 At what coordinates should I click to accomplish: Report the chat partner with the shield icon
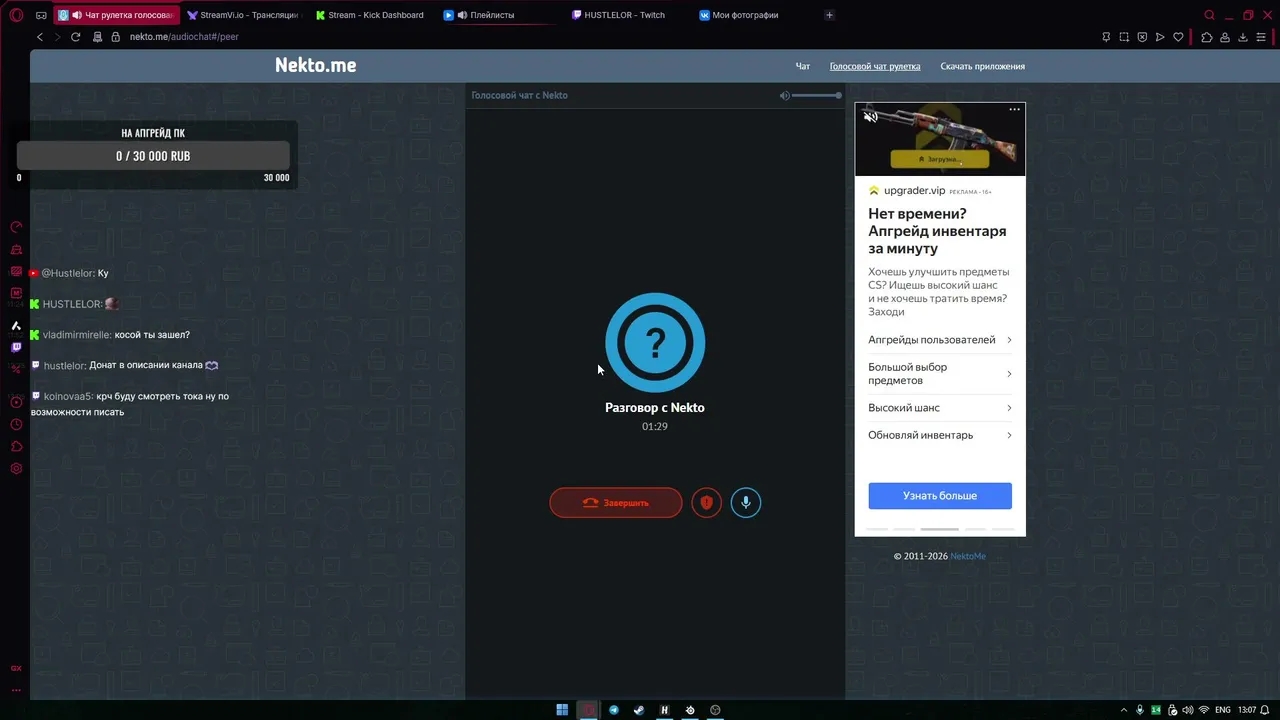706,502
